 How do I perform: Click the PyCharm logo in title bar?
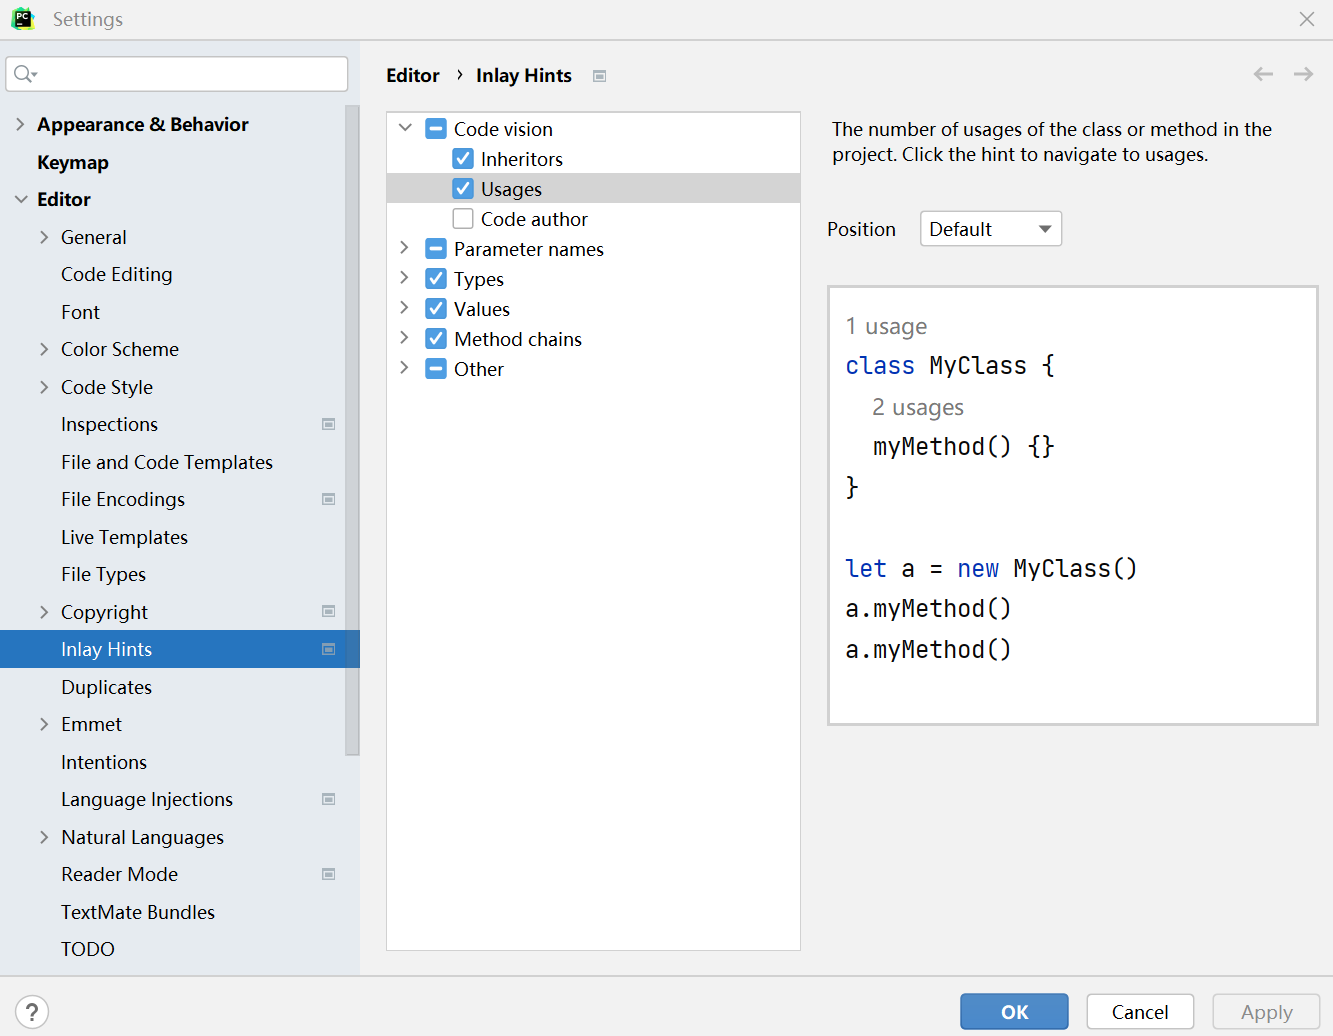(23, 19)
